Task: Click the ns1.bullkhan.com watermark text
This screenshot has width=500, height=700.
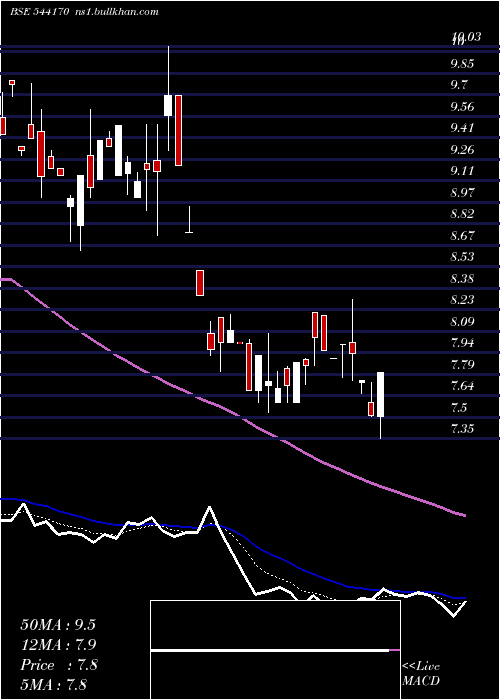Action: (115, 12)
